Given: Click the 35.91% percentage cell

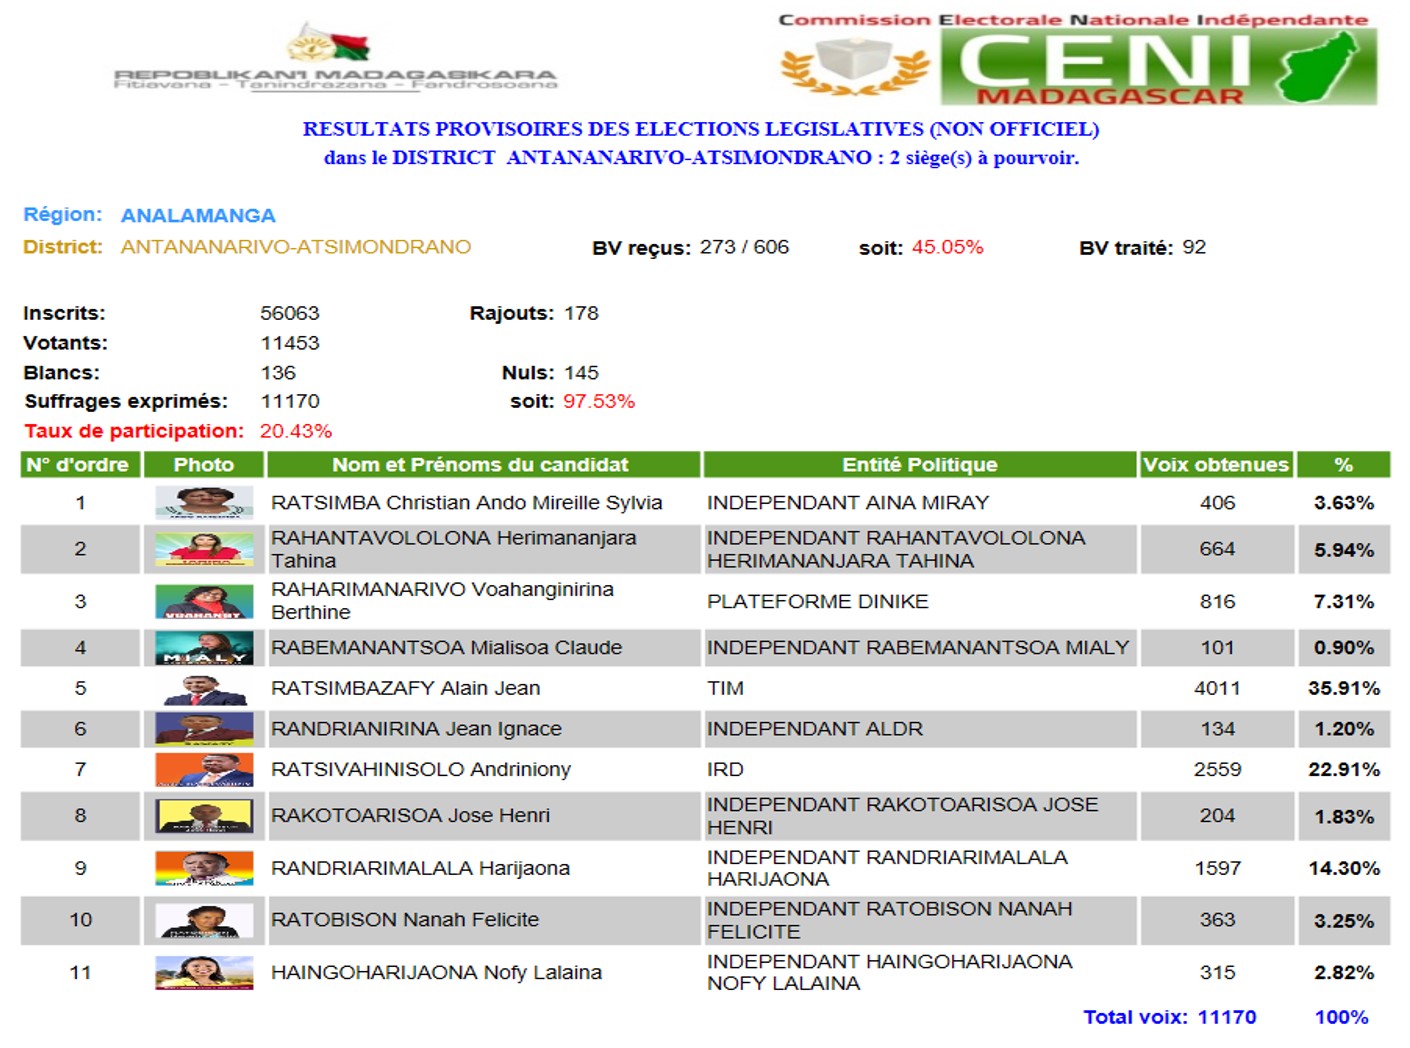Looking at the screenshot, I should pyautogui.click(x=1344, y=688).
